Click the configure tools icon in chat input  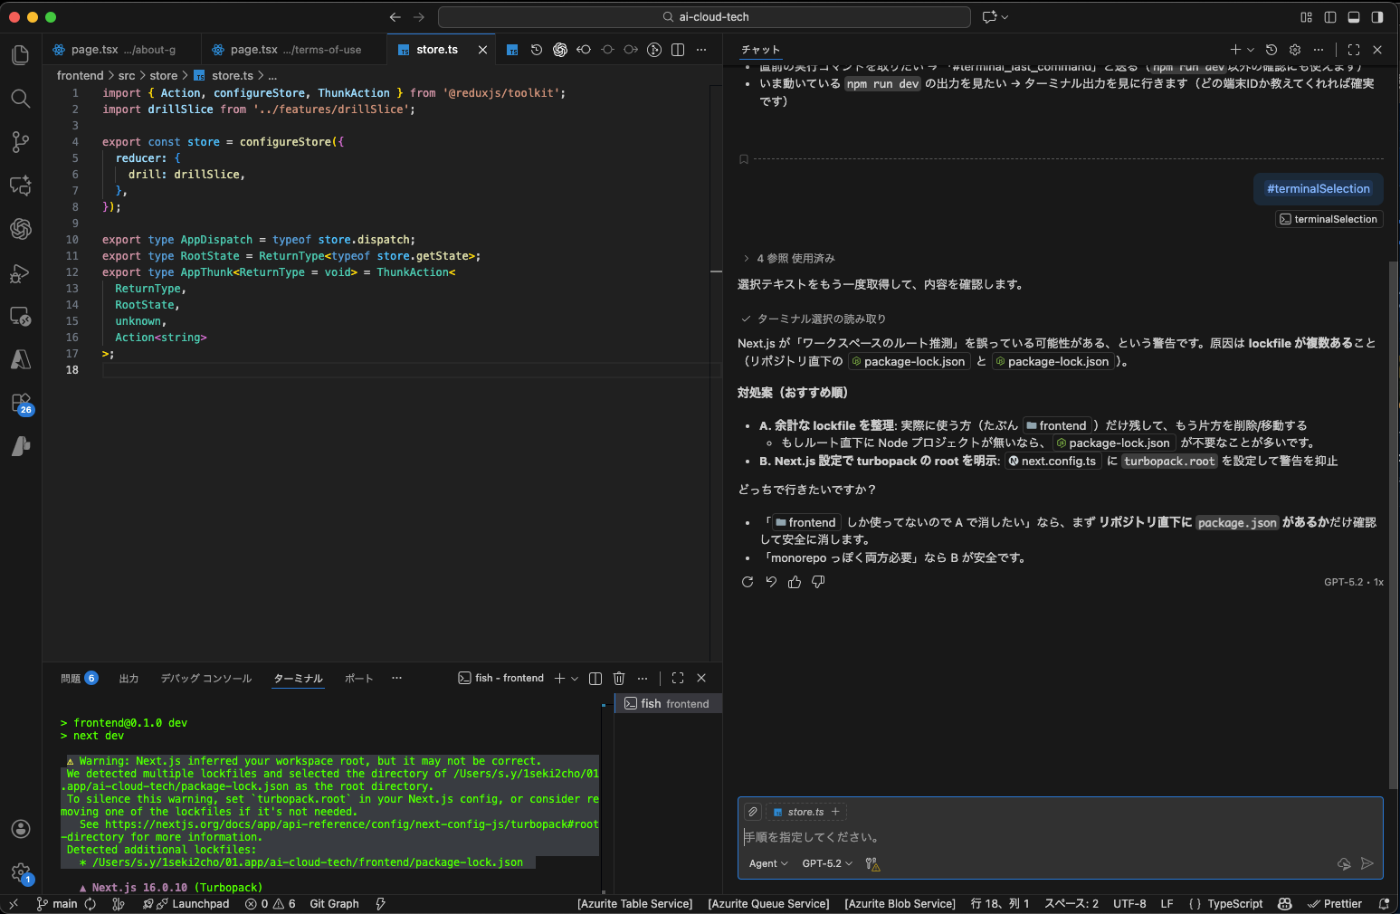872,864
